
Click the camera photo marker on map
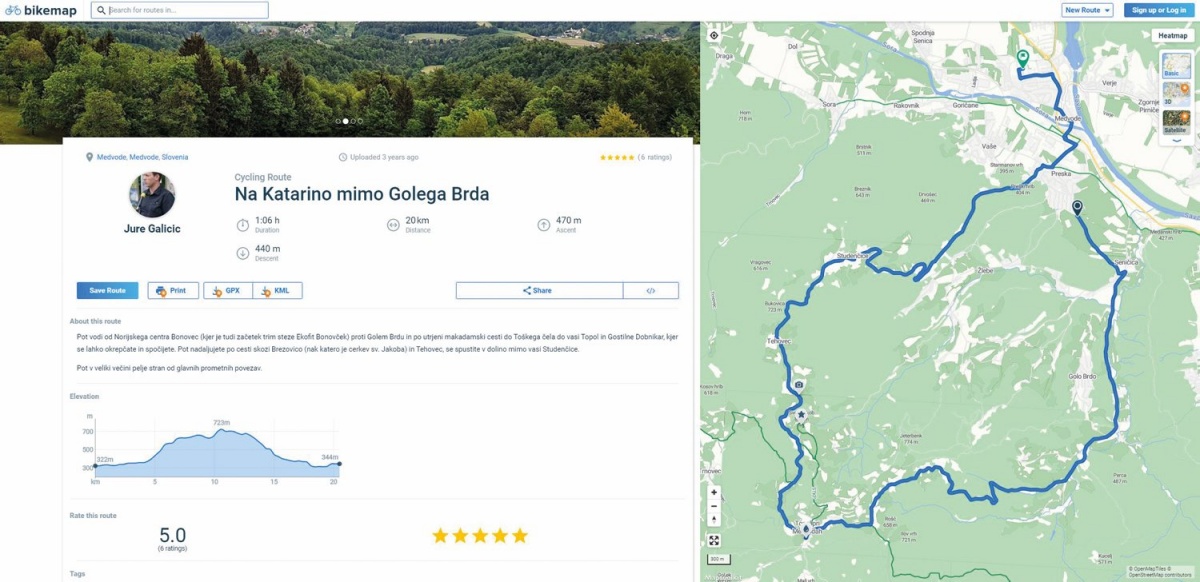coord(799,385)
